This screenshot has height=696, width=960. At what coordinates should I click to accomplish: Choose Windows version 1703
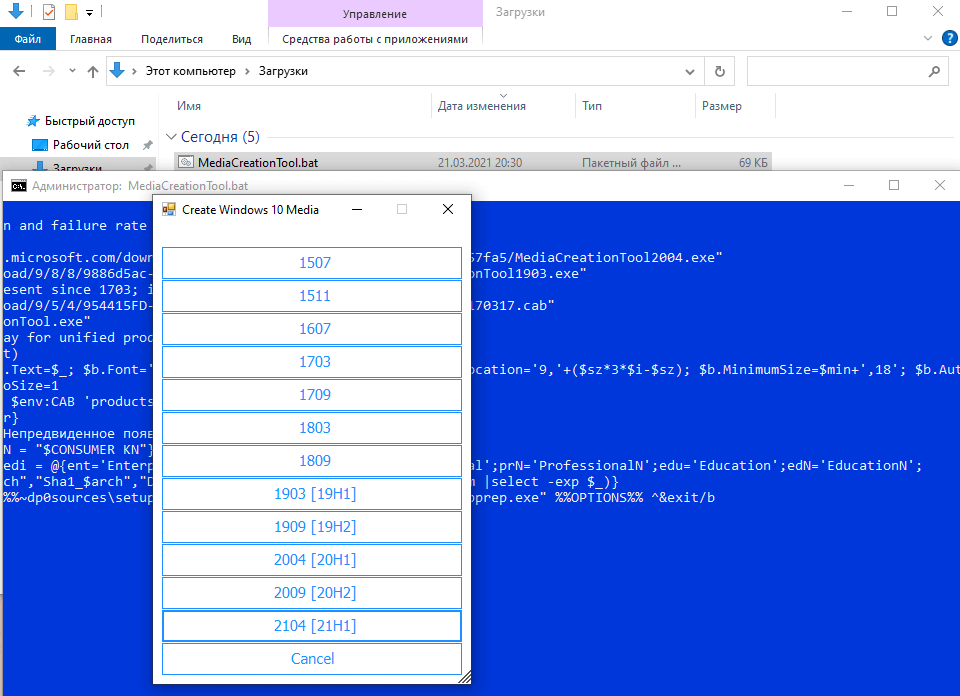pos(312,362)
